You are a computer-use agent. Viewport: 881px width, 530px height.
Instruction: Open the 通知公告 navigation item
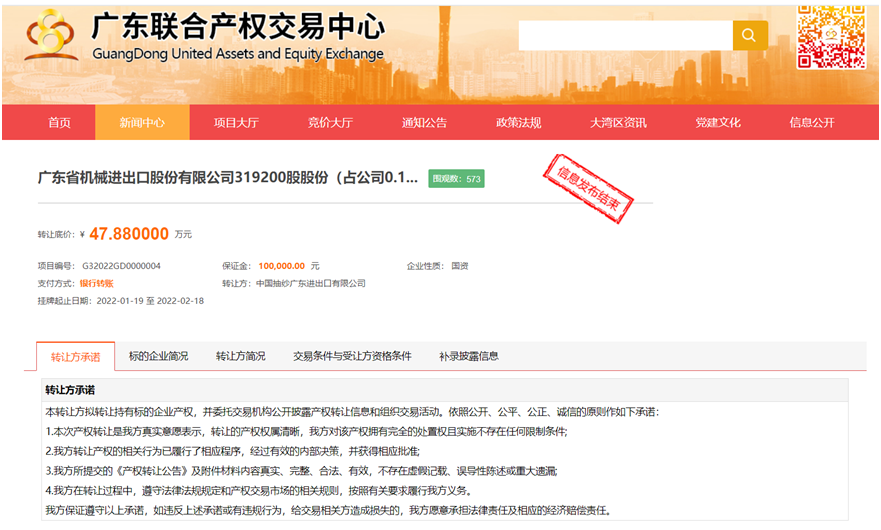pos(424,123)
